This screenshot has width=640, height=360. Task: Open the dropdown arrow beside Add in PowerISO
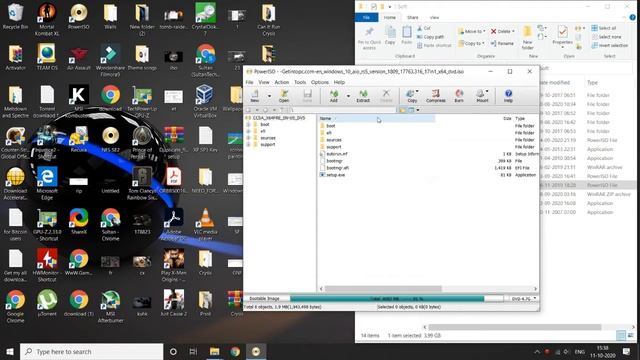point(348,96)
